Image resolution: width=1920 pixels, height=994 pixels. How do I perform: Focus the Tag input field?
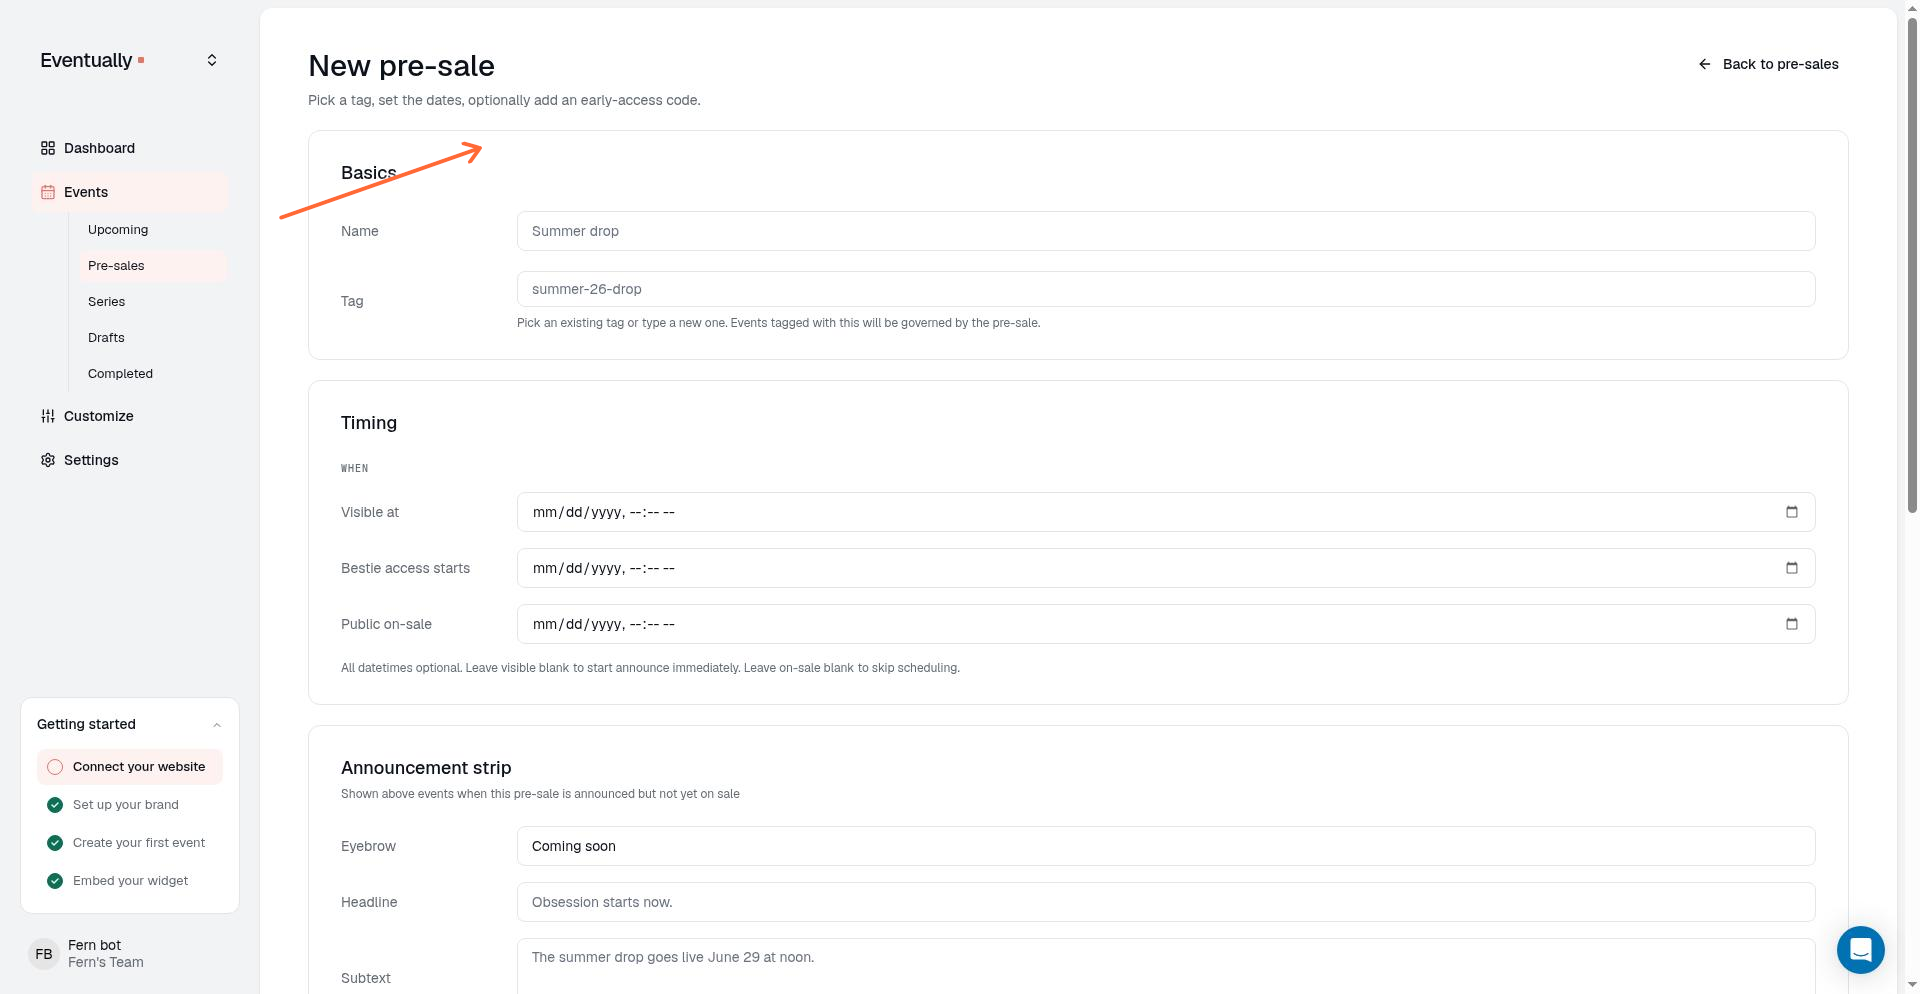[x=1166, y=289]
